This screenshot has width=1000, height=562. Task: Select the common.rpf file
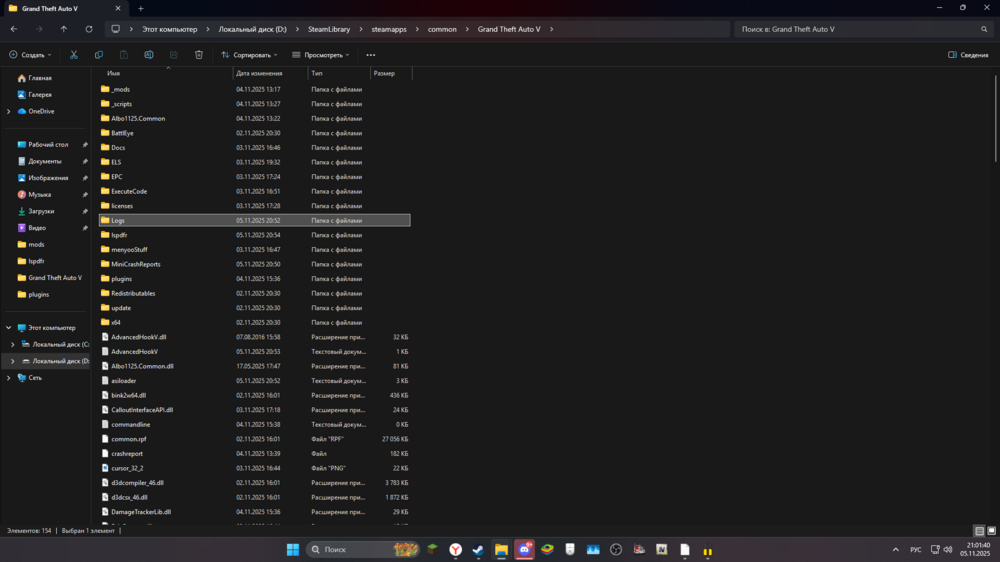click(254, 439)
